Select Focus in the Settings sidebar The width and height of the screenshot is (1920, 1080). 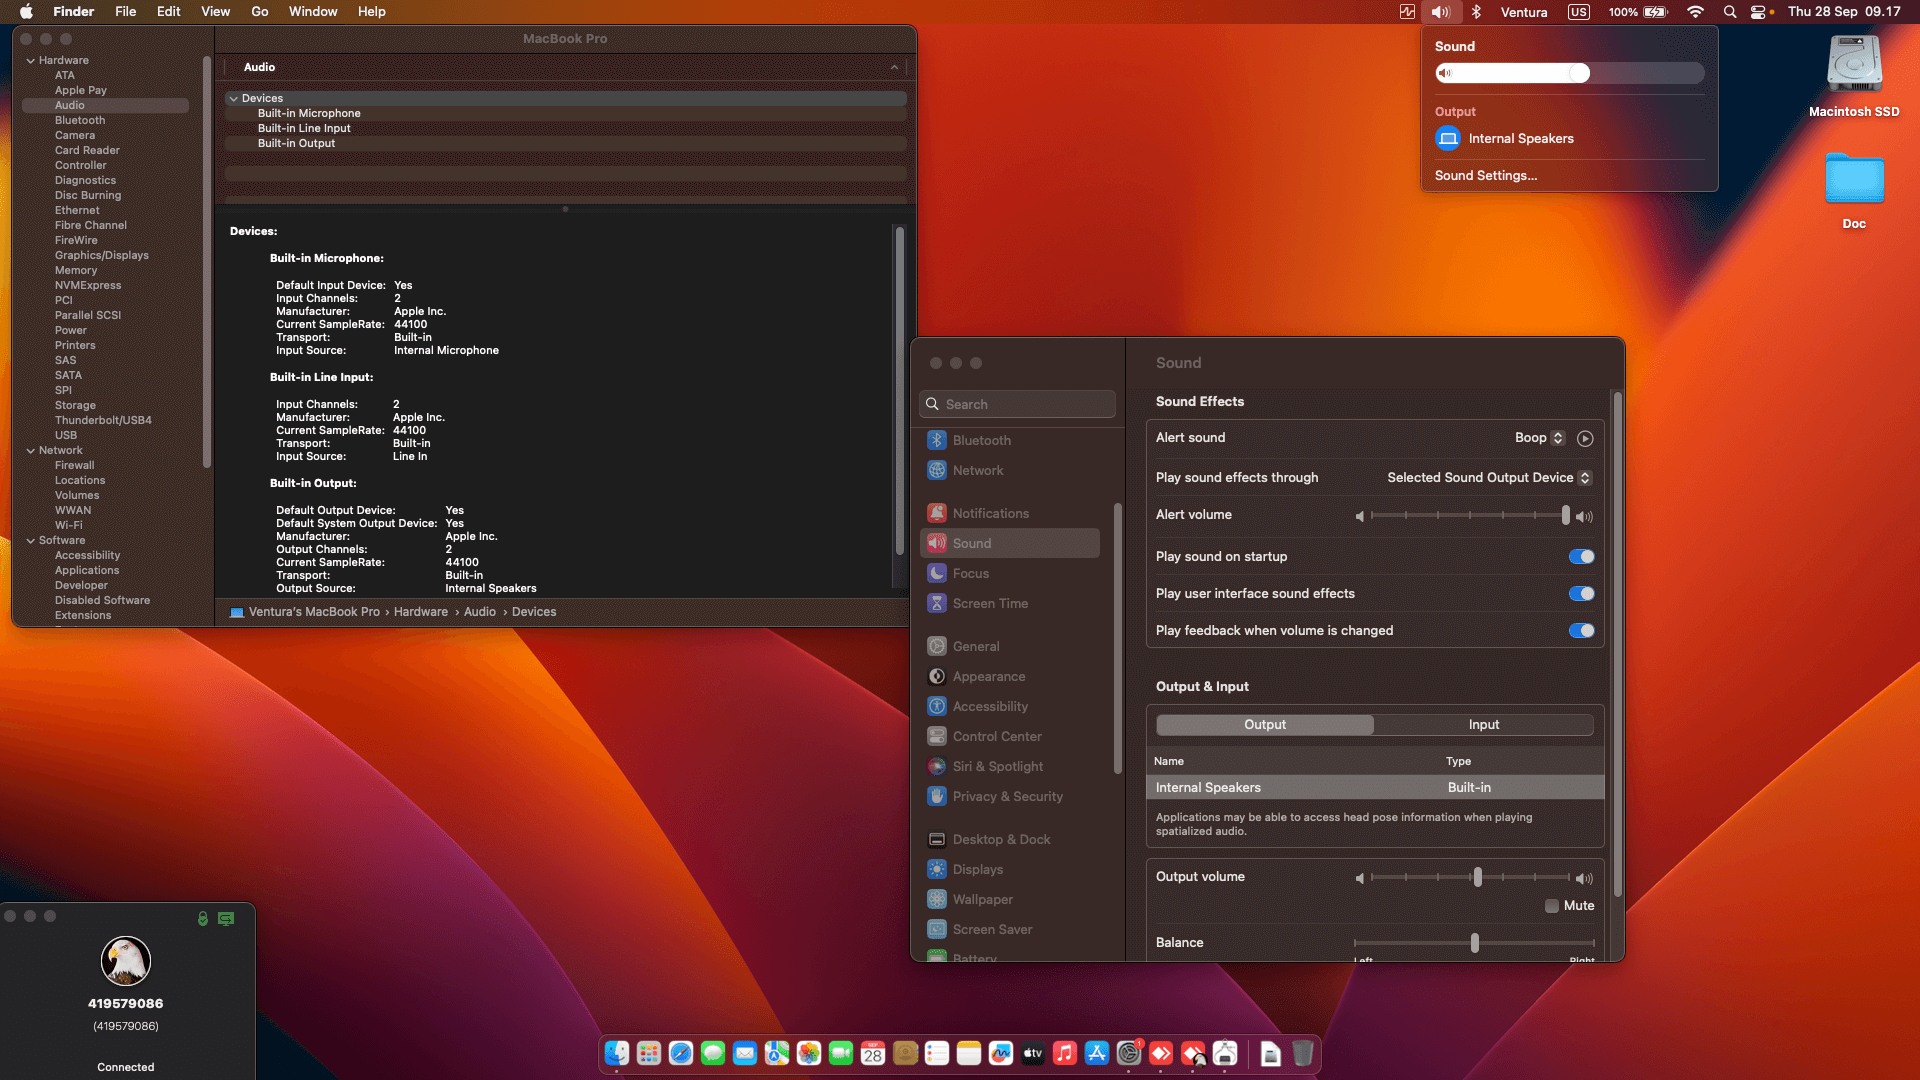point(971,573)
